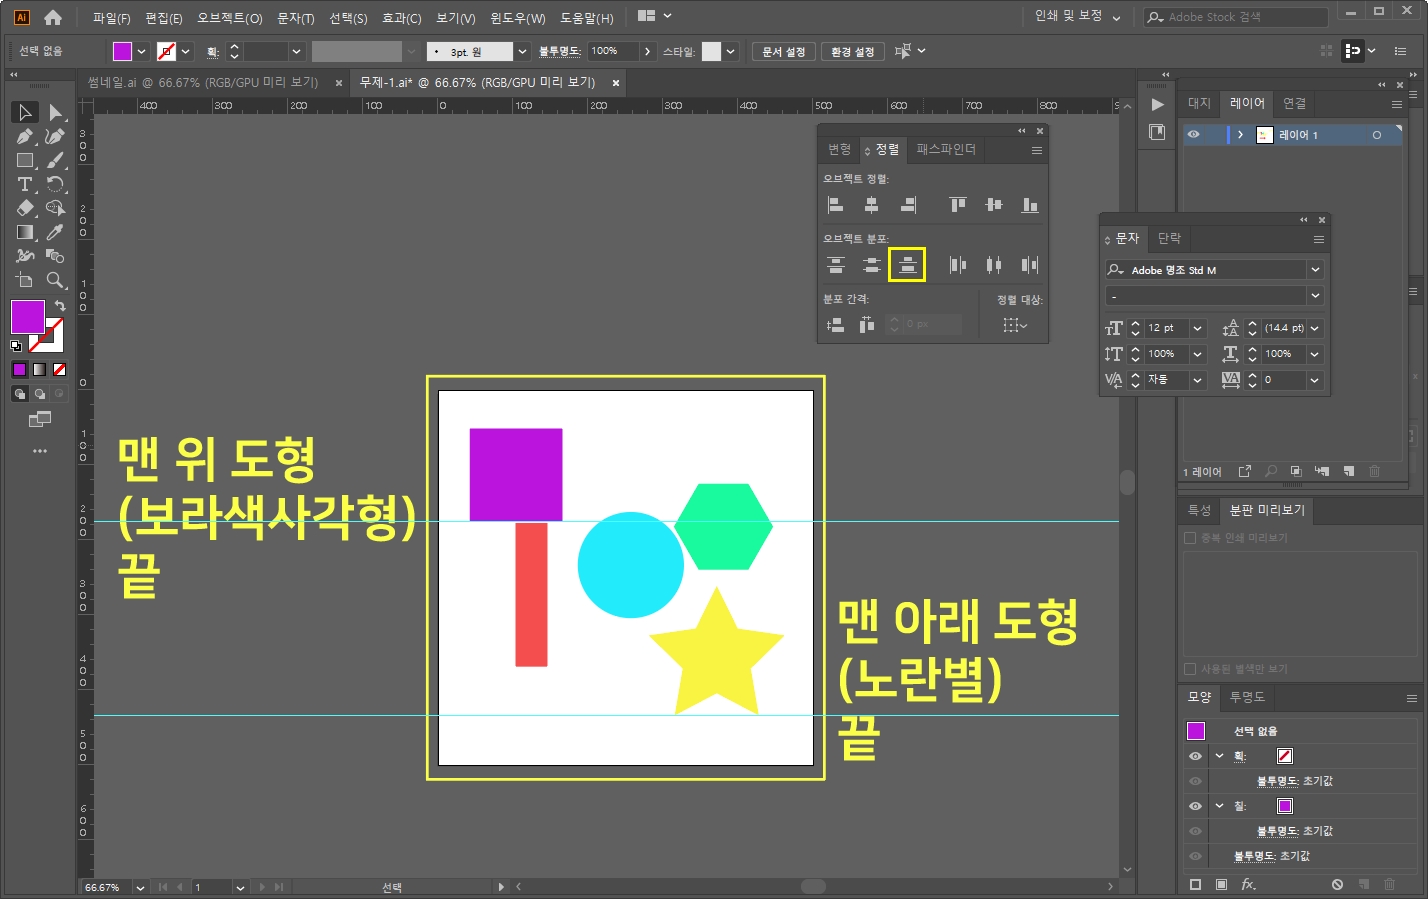
Task: Swap fill and stroke colors
Action: pos(60,306)
